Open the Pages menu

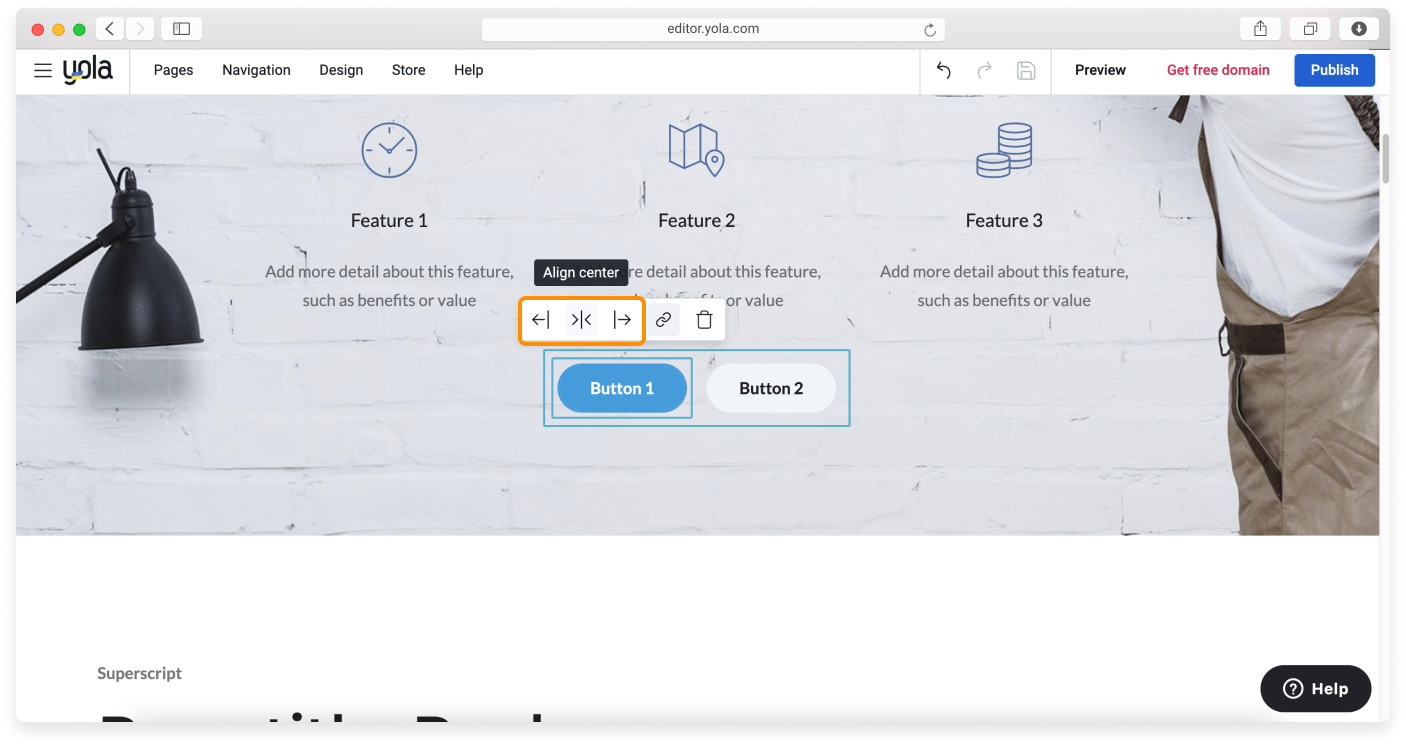(173, 70)
